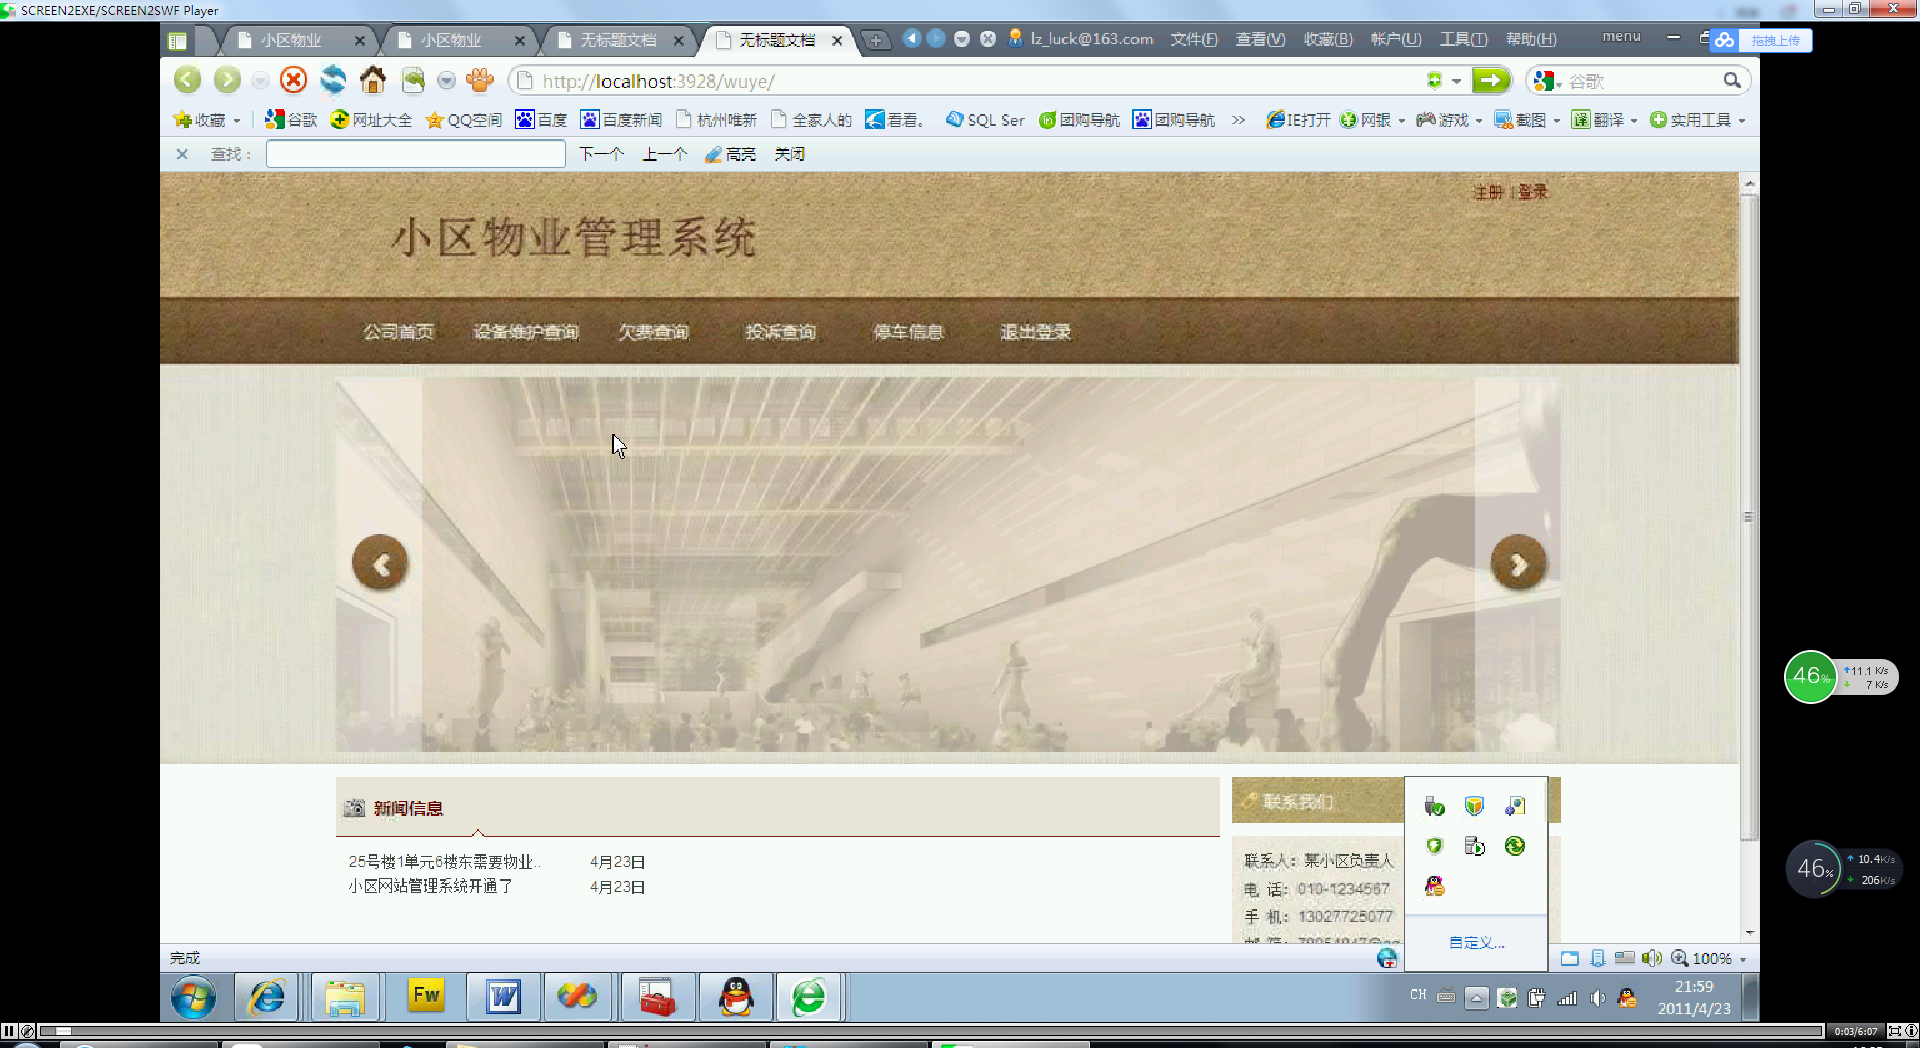
Task: Refresh the page with the blue arrows icon
Action: (333, 80)
